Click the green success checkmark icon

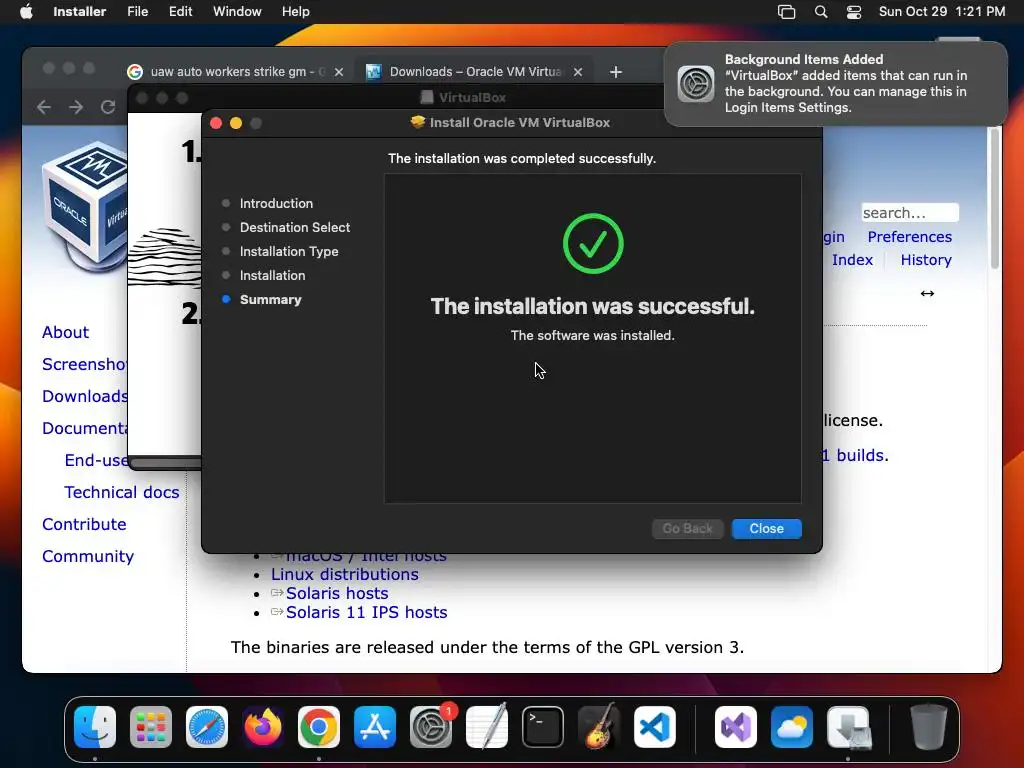point(593,244)
